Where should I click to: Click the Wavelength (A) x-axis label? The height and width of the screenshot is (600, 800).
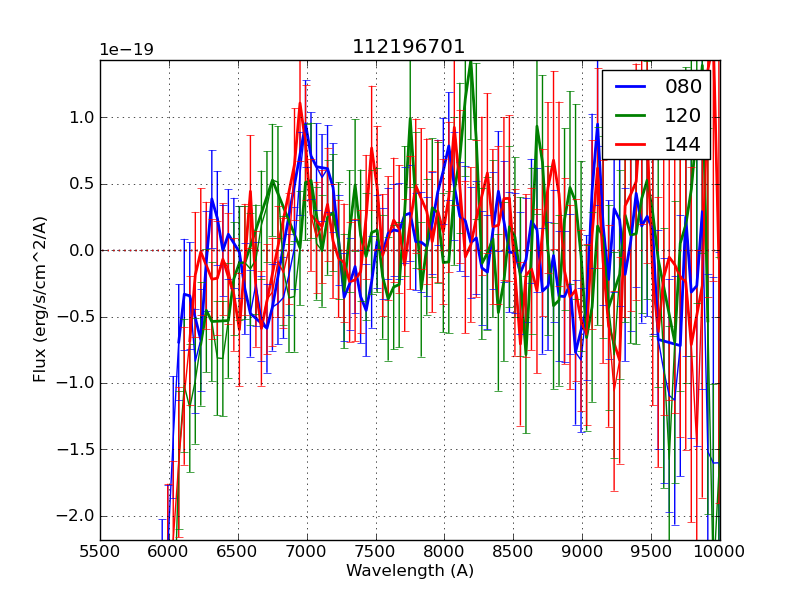(410, 571)
